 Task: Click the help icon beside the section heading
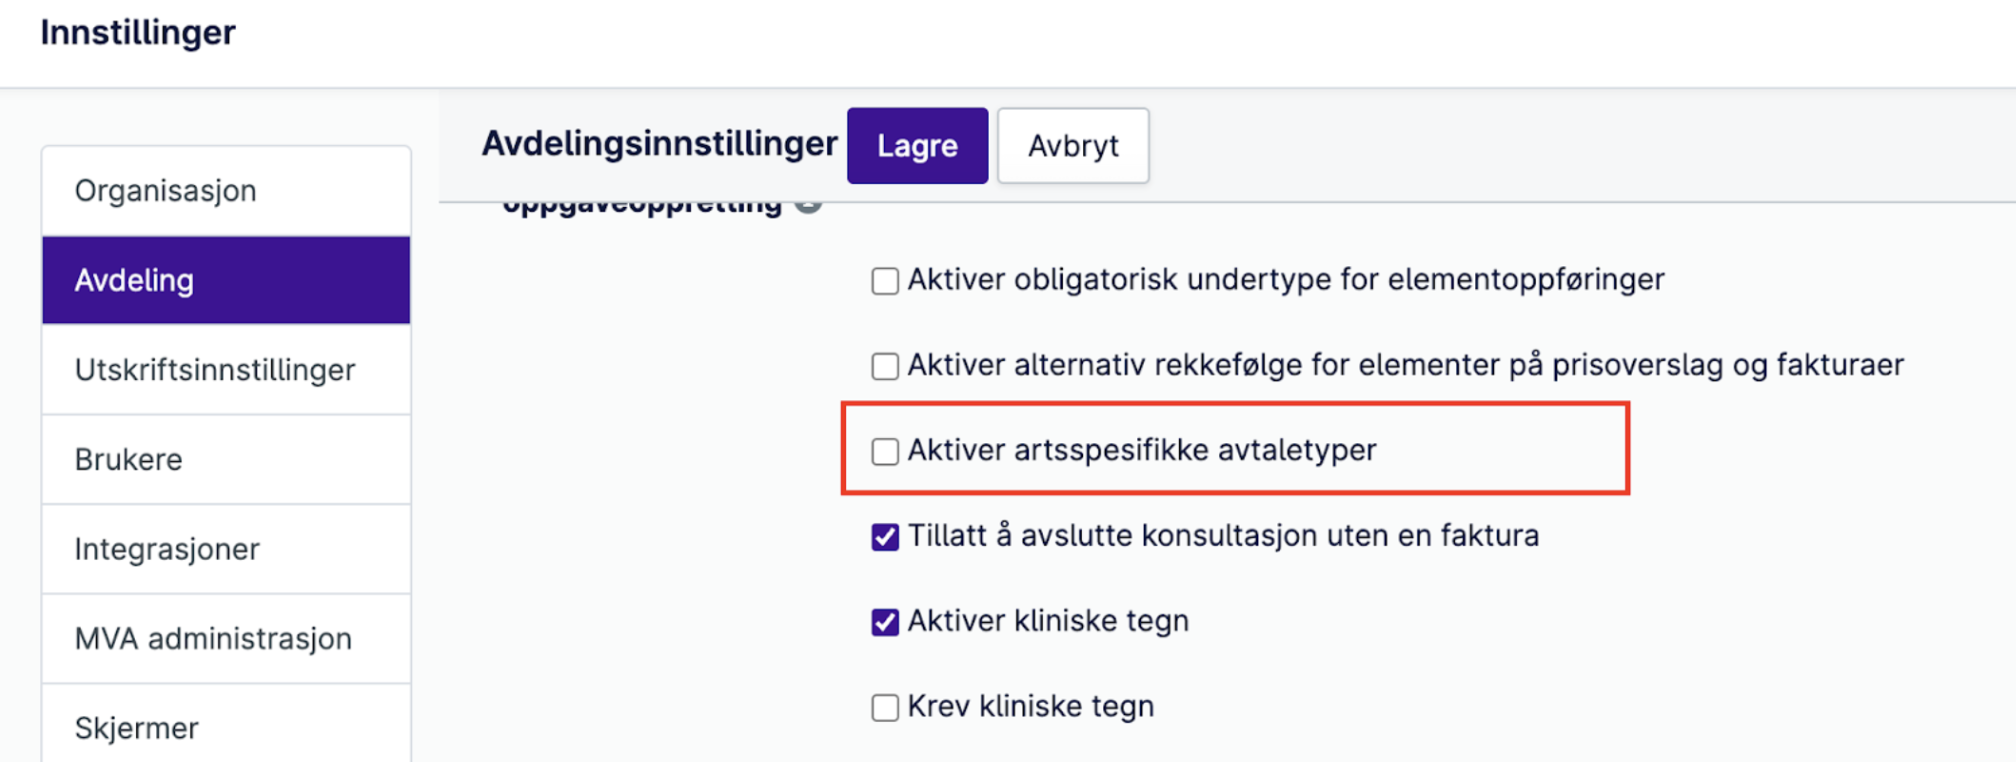coord(808,207)
